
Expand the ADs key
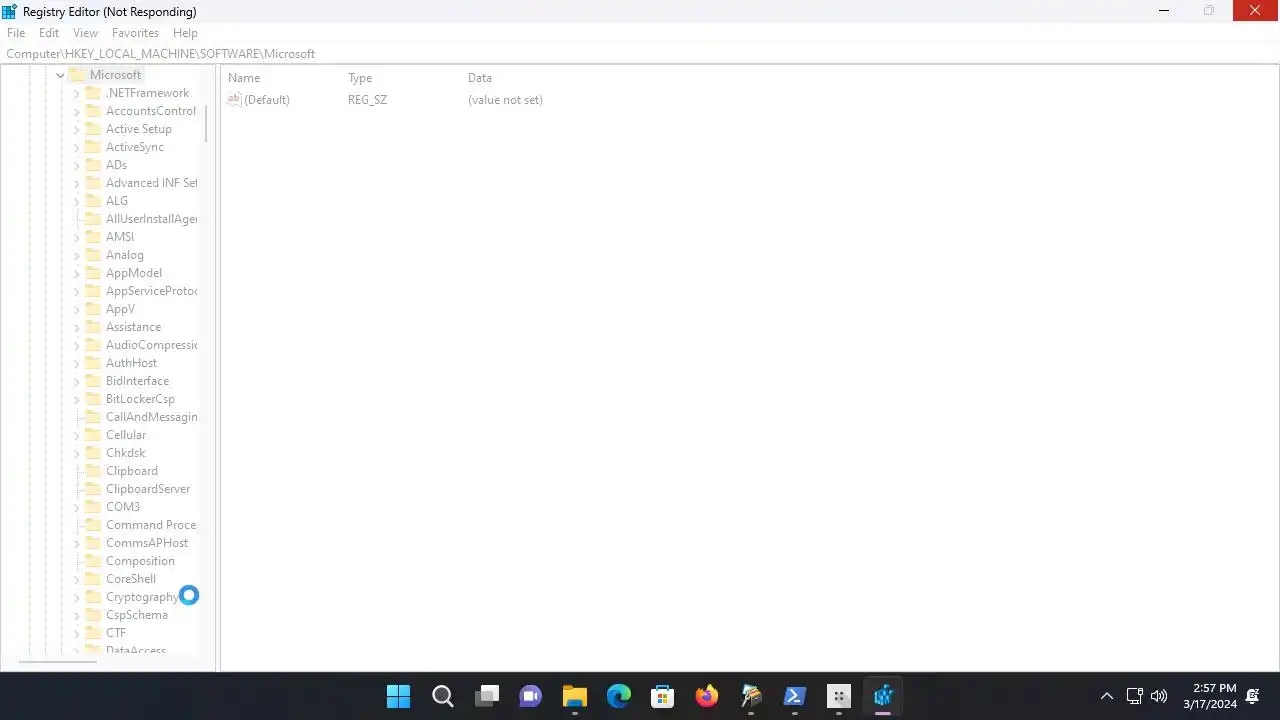click(77, 165)
